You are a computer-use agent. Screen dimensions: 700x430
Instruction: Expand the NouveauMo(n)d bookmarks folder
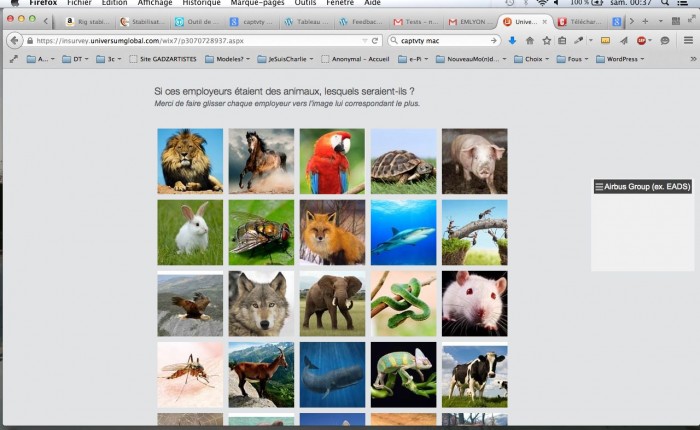pos(471,59)
